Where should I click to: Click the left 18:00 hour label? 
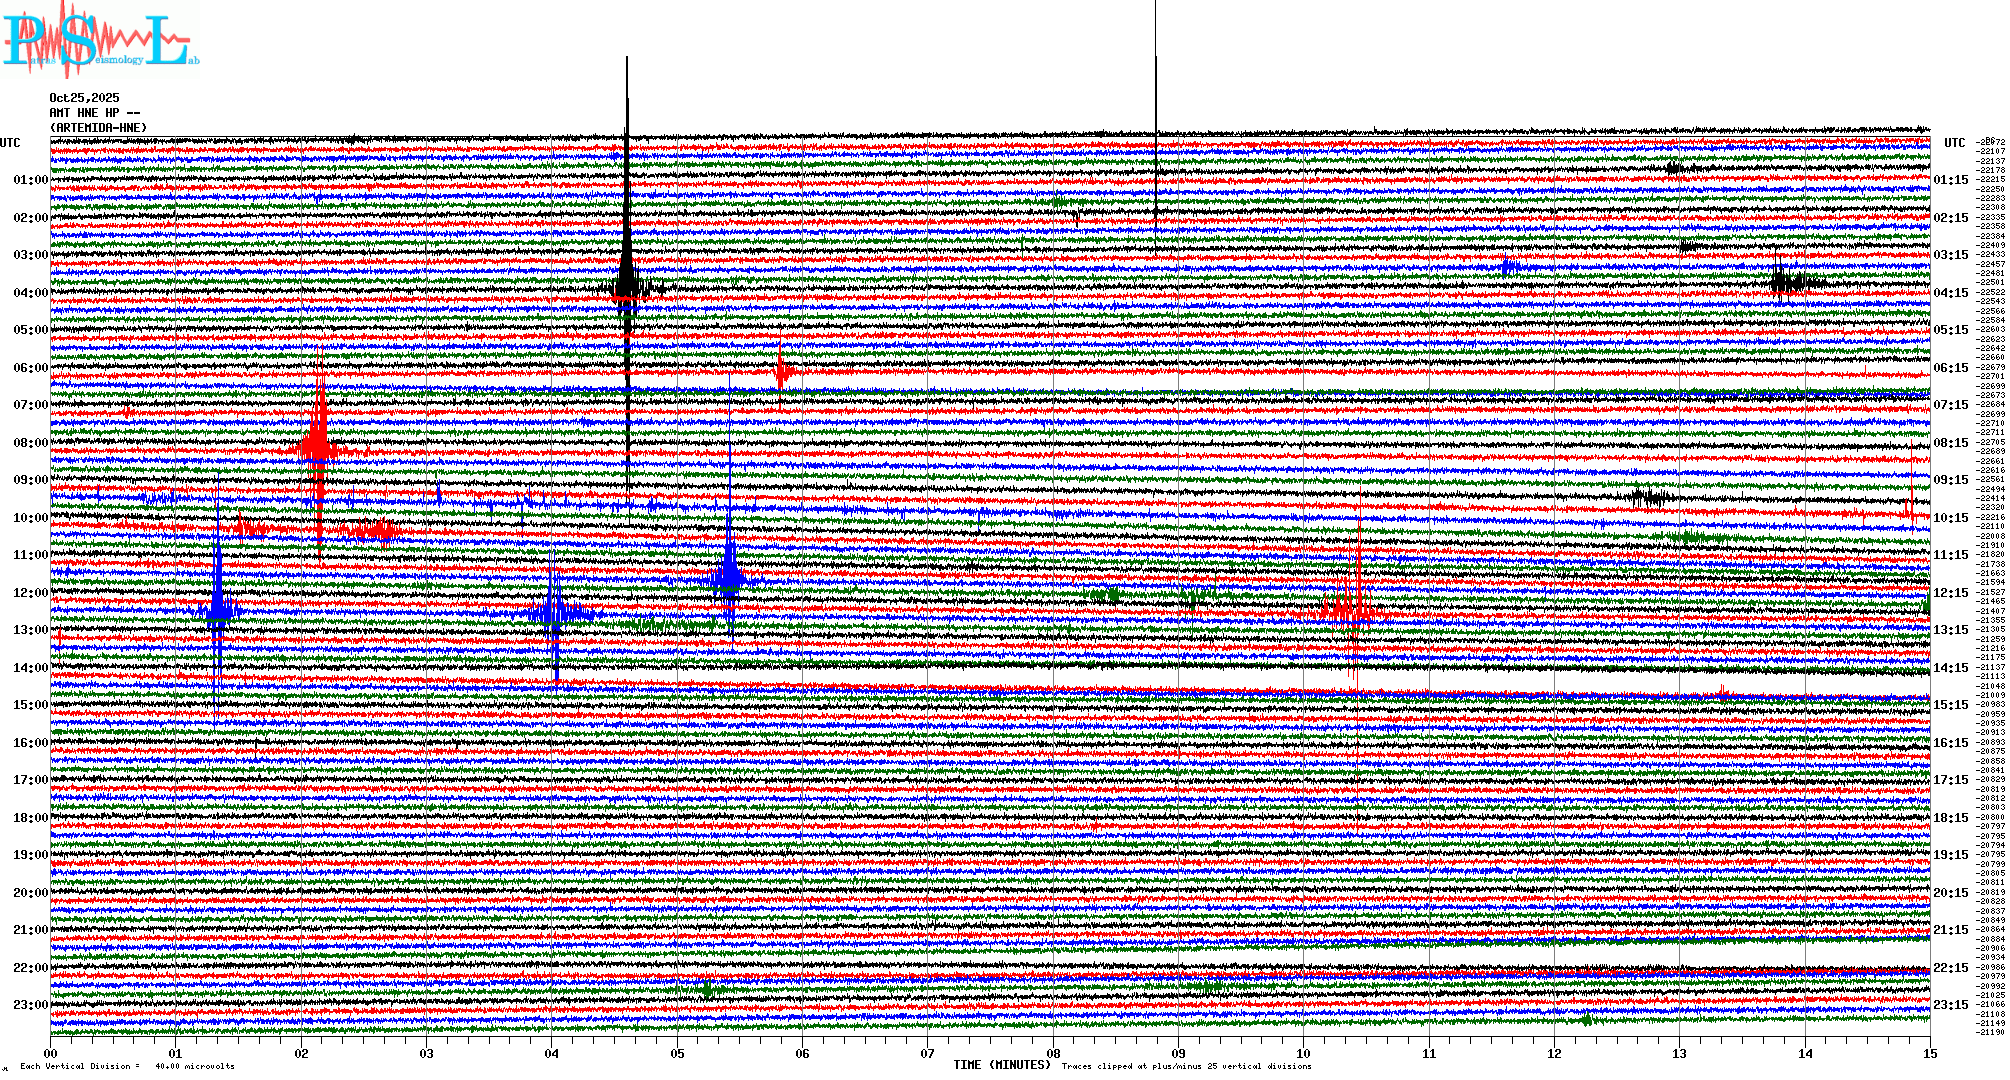(30, 818)
